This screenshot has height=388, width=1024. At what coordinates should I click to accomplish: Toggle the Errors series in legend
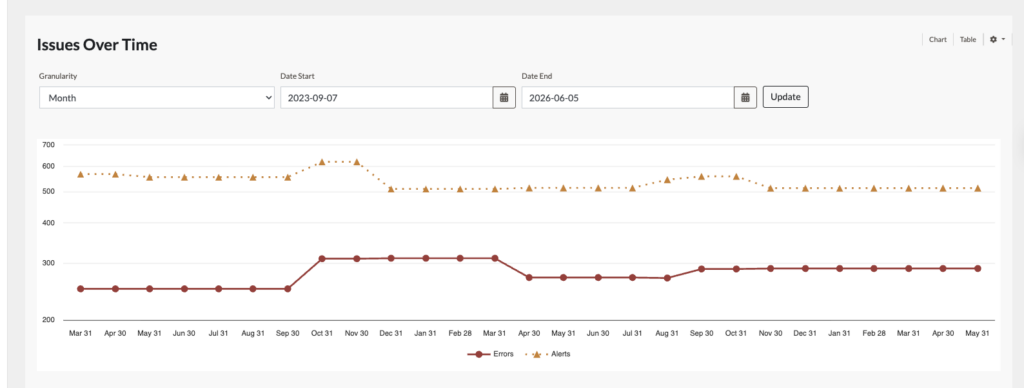pos(490,354)
